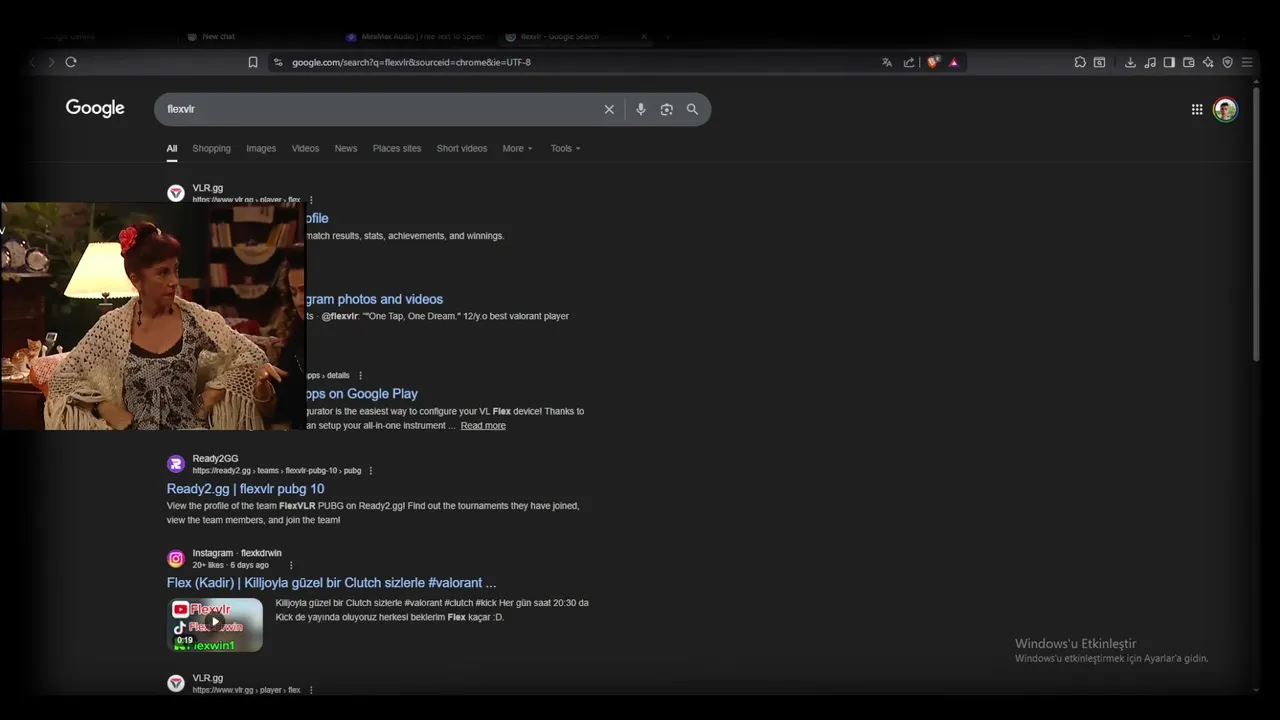Start voice search with the microphone icon
This screenshot has height=720, width=1280.
(641, 109)
